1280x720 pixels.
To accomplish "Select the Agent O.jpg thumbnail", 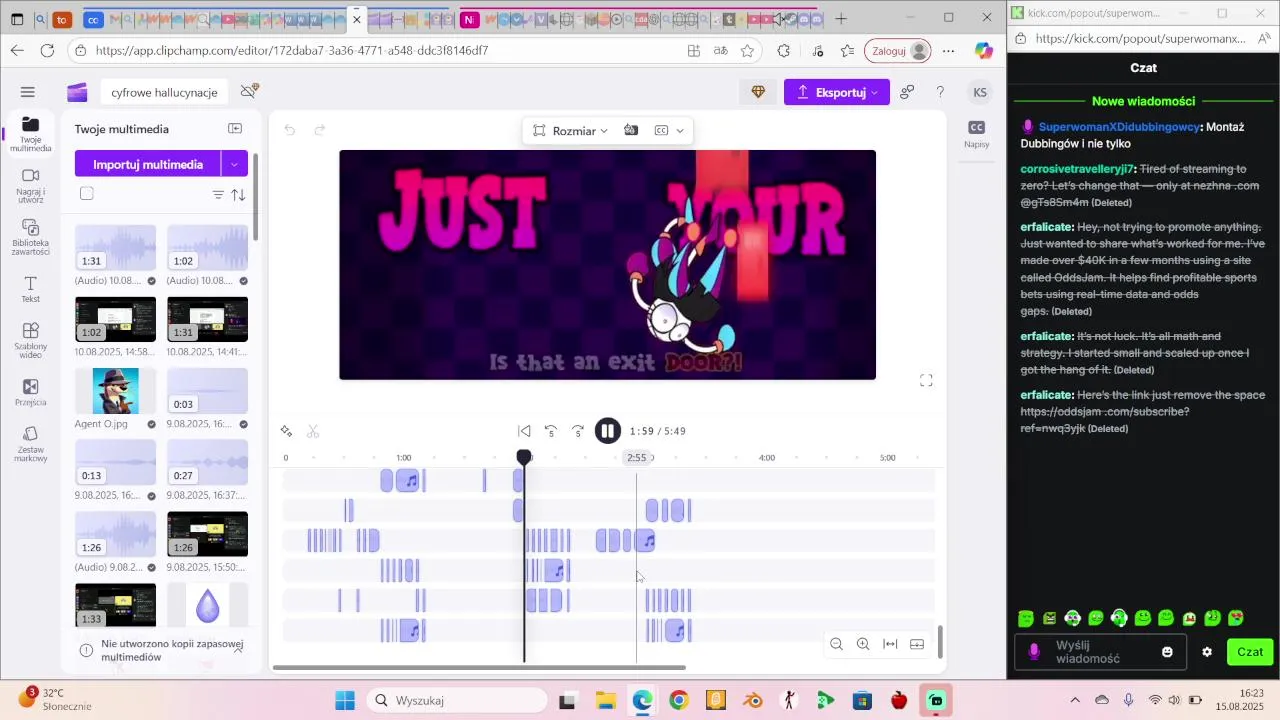I will tap(116, 391).
